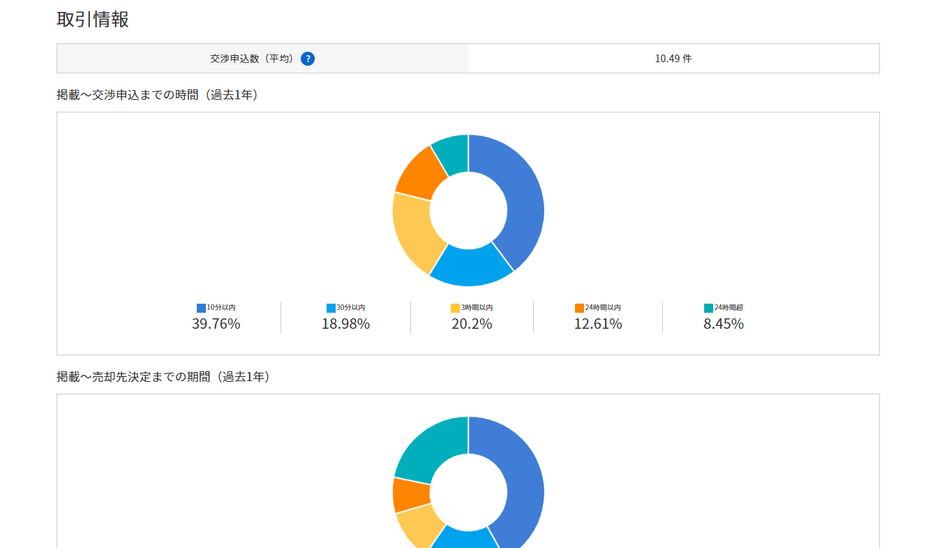940x548 pixels.
Task: Click the 12.61% value text
Action: 598,324
